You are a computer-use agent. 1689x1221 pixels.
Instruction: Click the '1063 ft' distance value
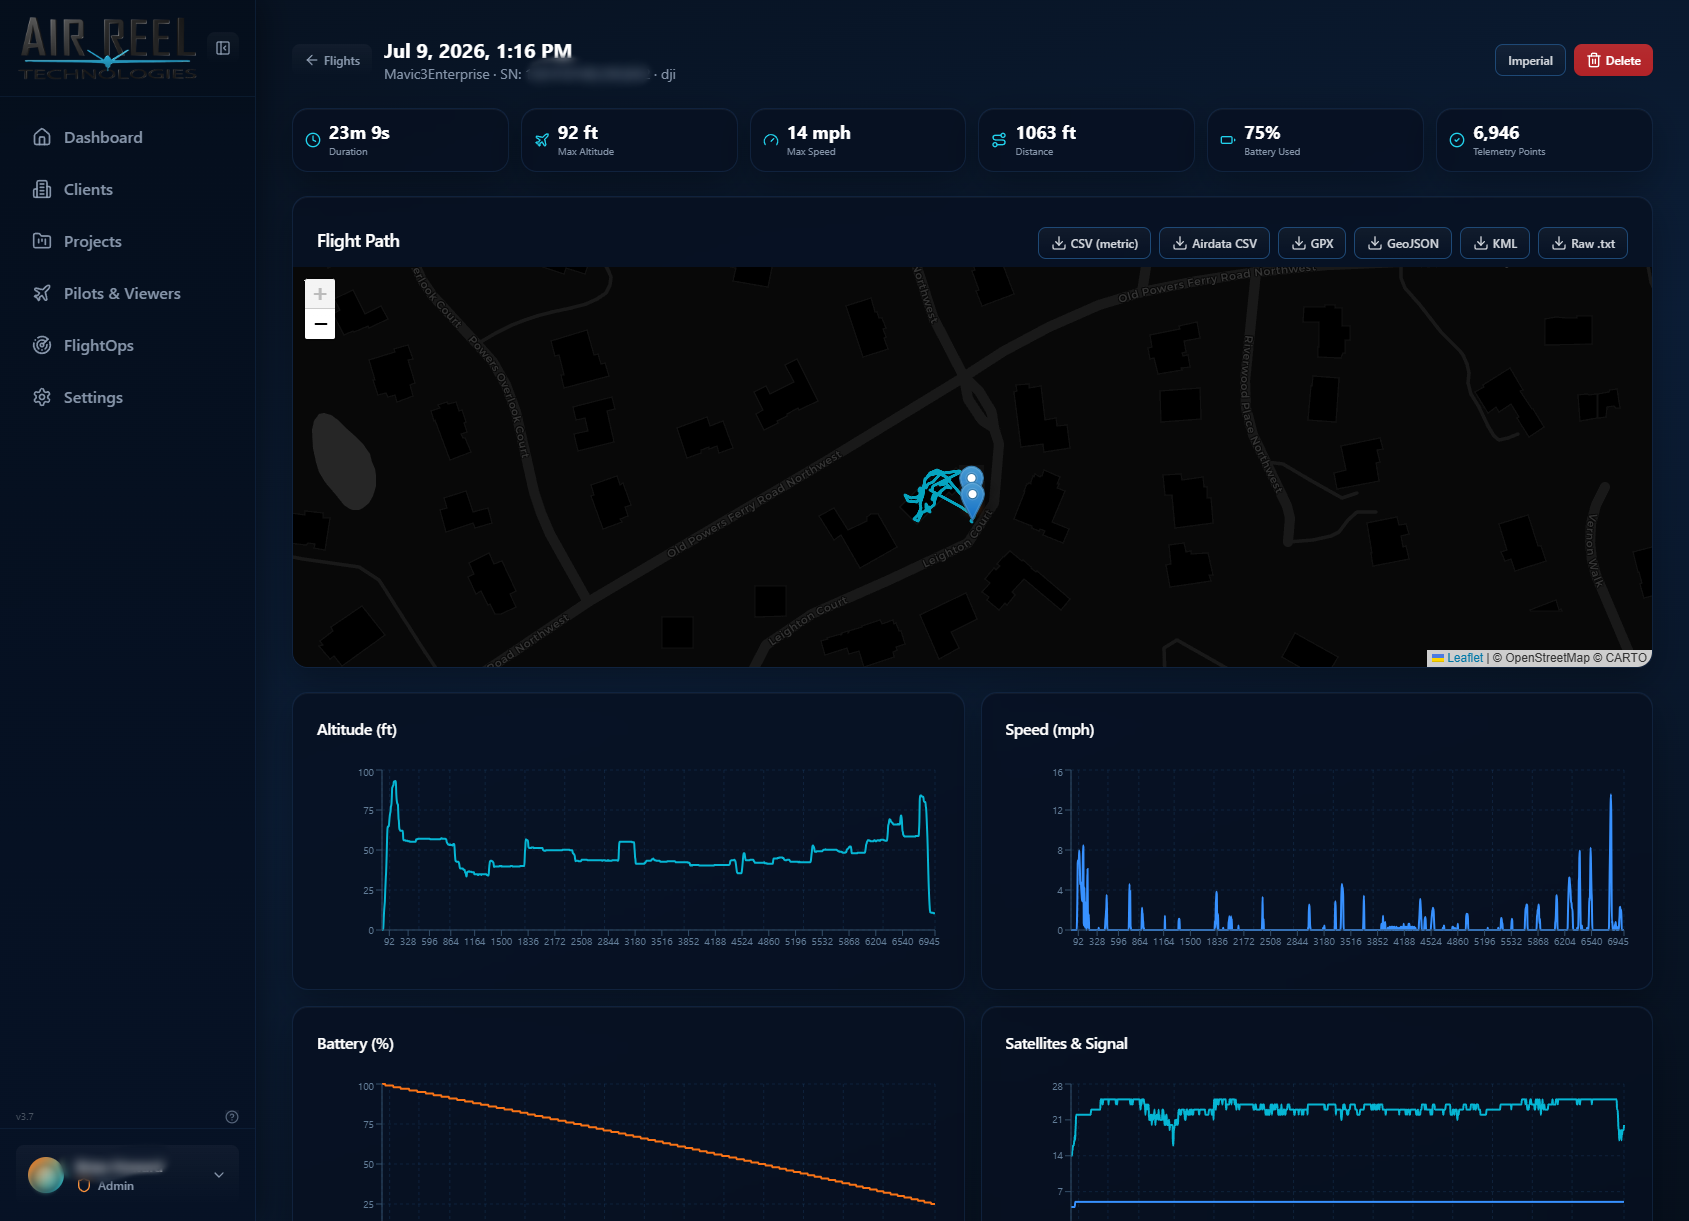[x=1046, y=133]
